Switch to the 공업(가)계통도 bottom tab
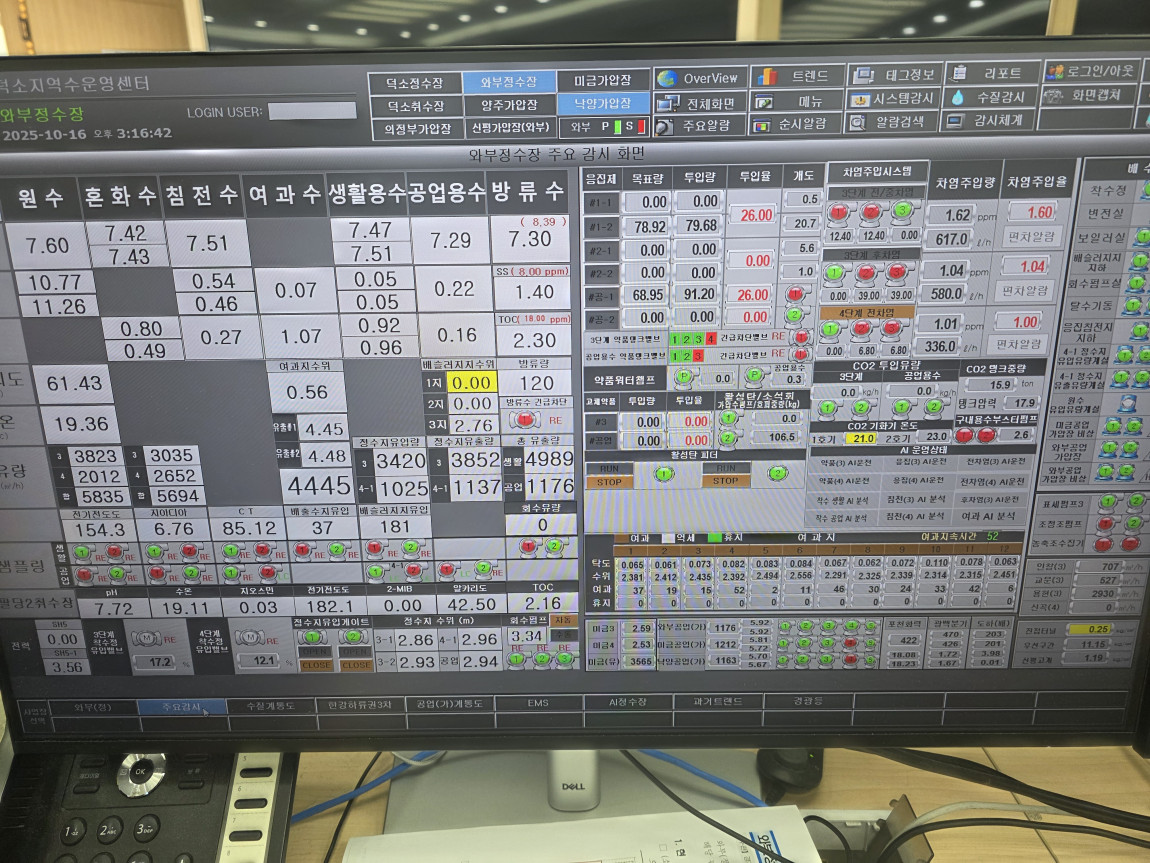This screenshot has height=863, width=1150. click(x=450, y=704)
